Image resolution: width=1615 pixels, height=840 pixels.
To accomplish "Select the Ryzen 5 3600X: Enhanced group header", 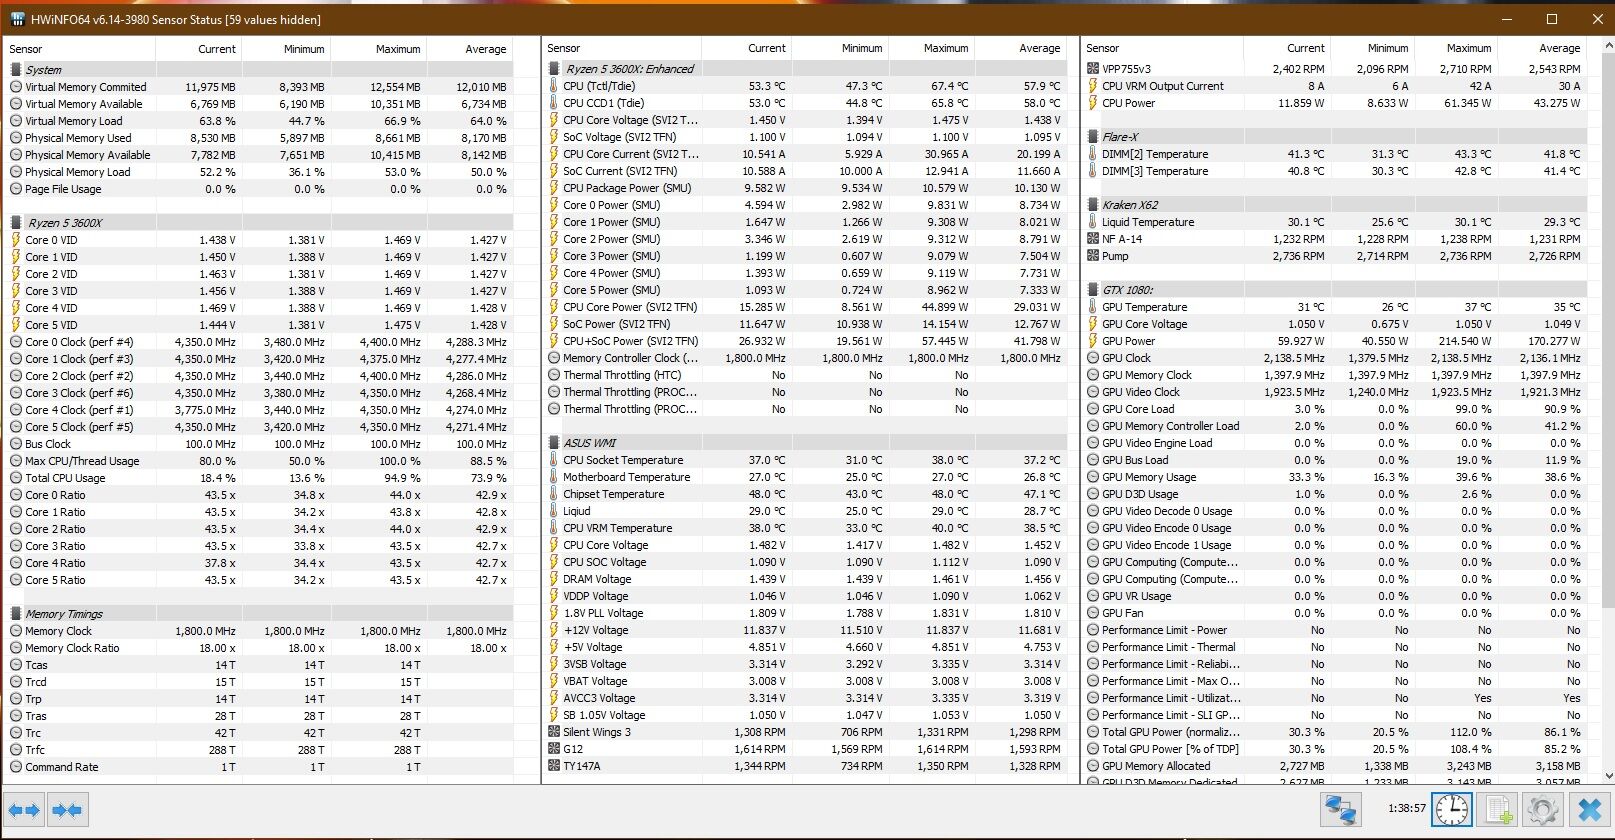I will point(806,69).
